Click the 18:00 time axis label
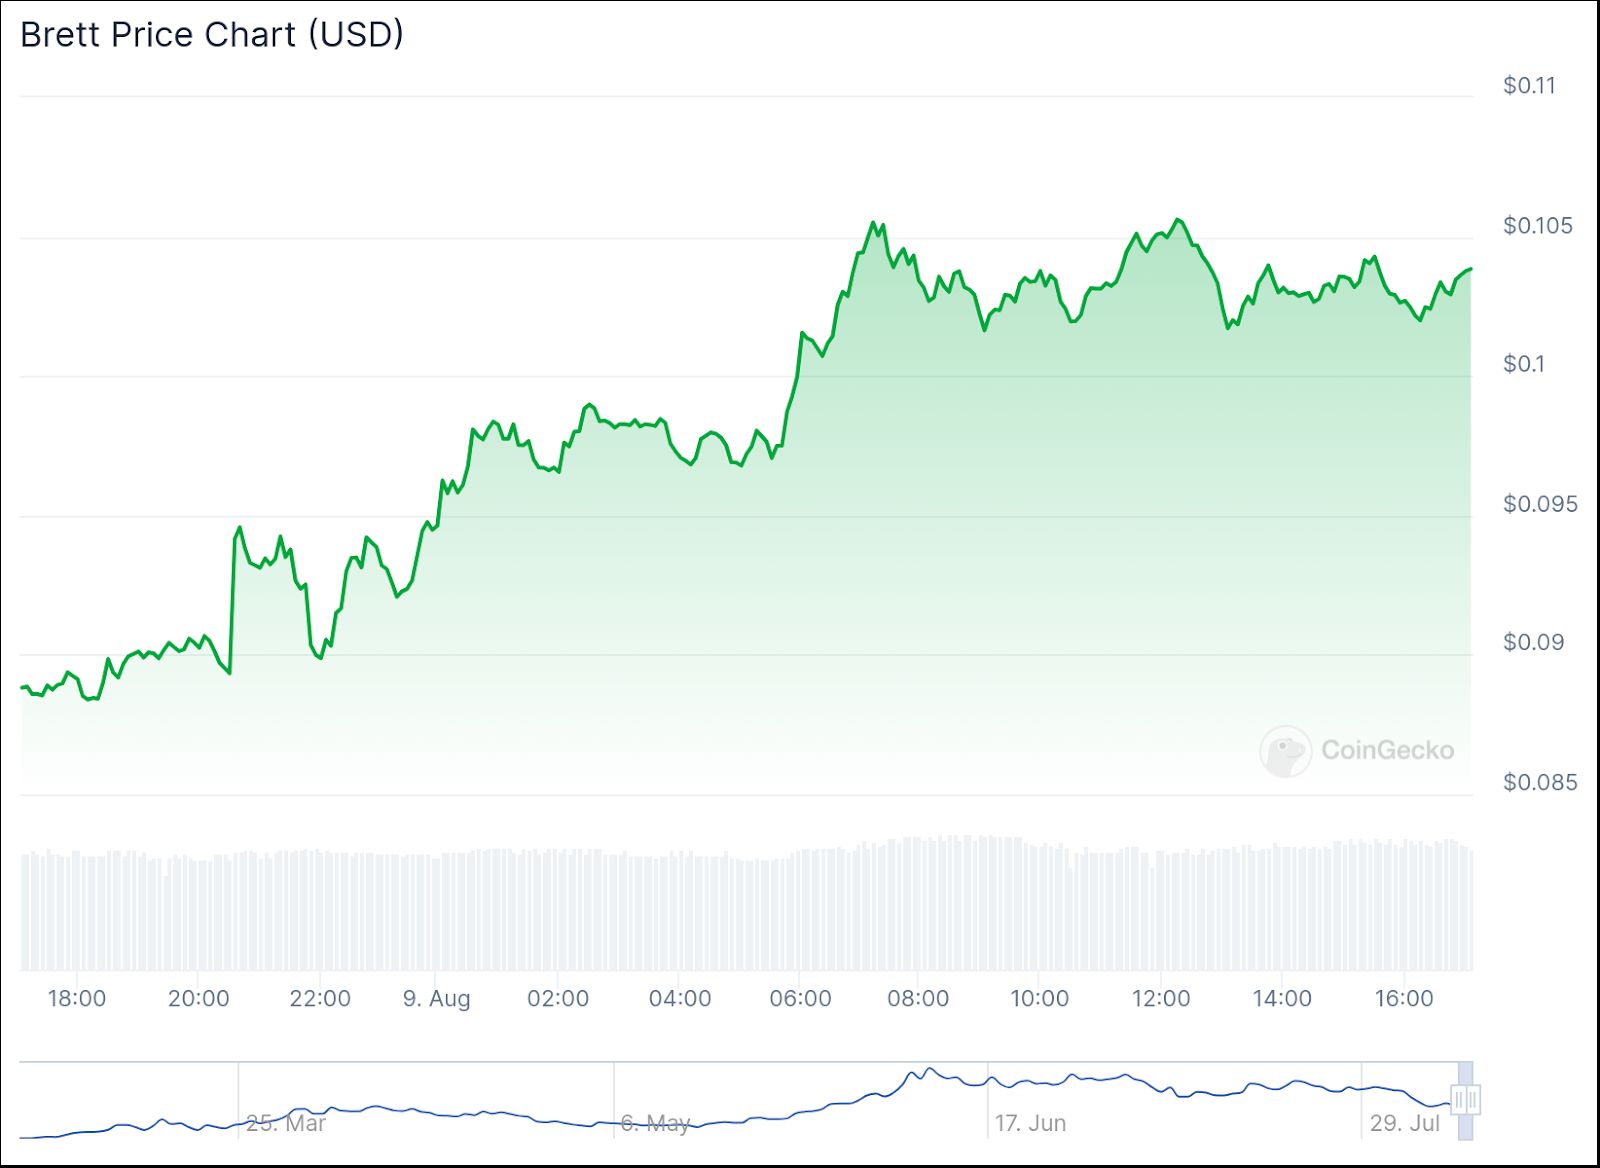 (x=77, y=998)
